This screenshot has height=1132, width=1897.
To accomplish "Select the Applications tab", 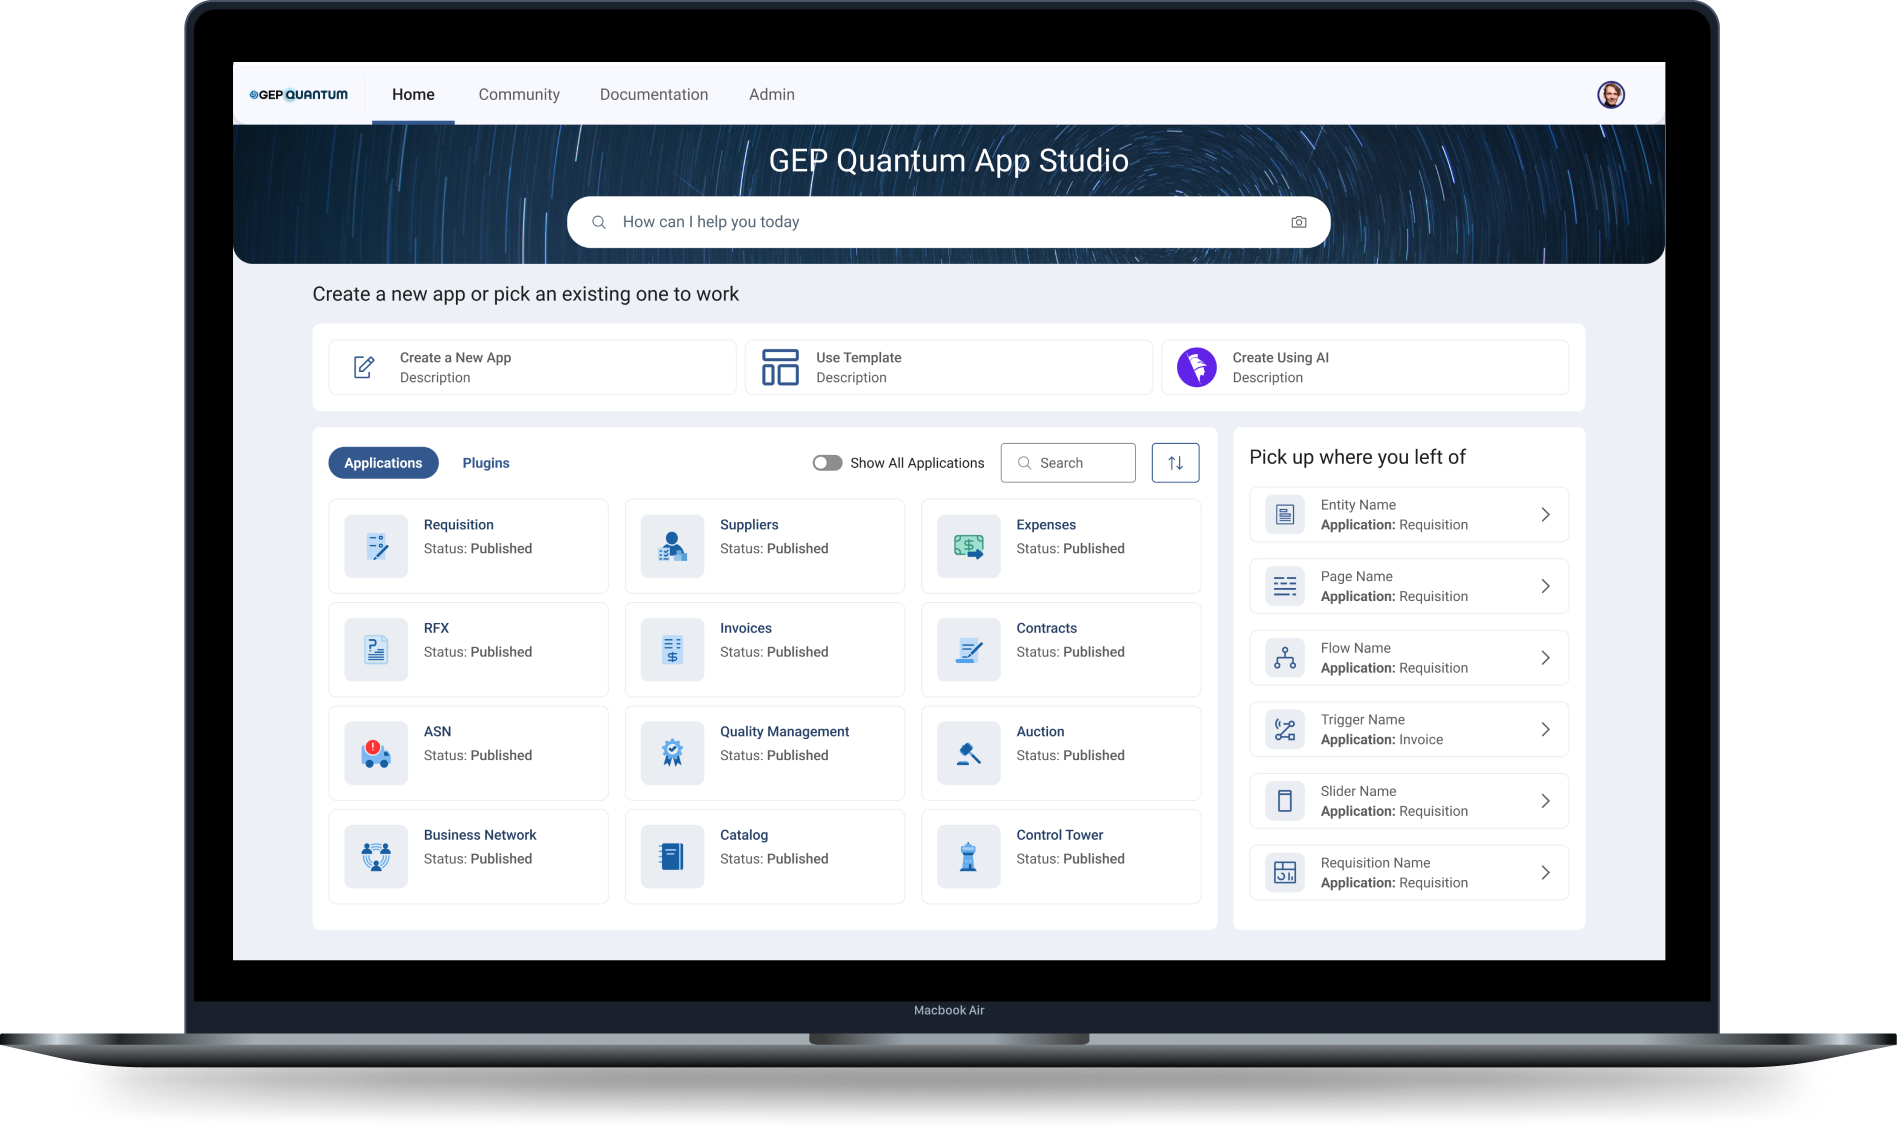I will [x=383, y=463].
